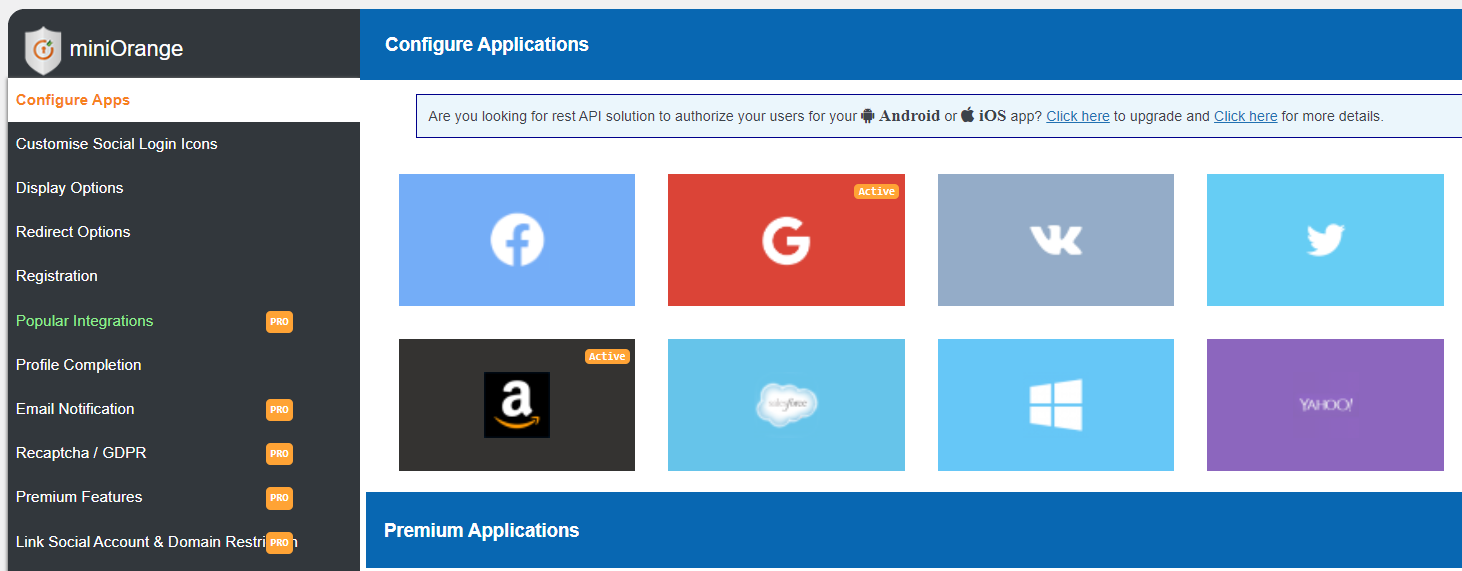Go to Customise Social Login Icons
Image resolution: width=1462 pixels, height=571 pixels.
pyautogui.click(x=116, y=144)
